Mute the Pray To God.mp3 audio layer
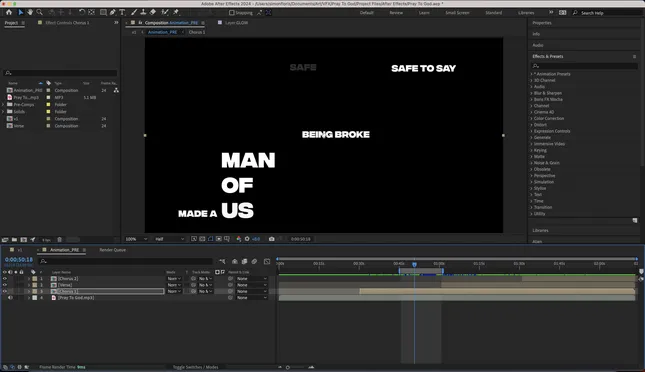Image resolution: width=645 pixels, height=372 pixels. click(x=10, y=298)
